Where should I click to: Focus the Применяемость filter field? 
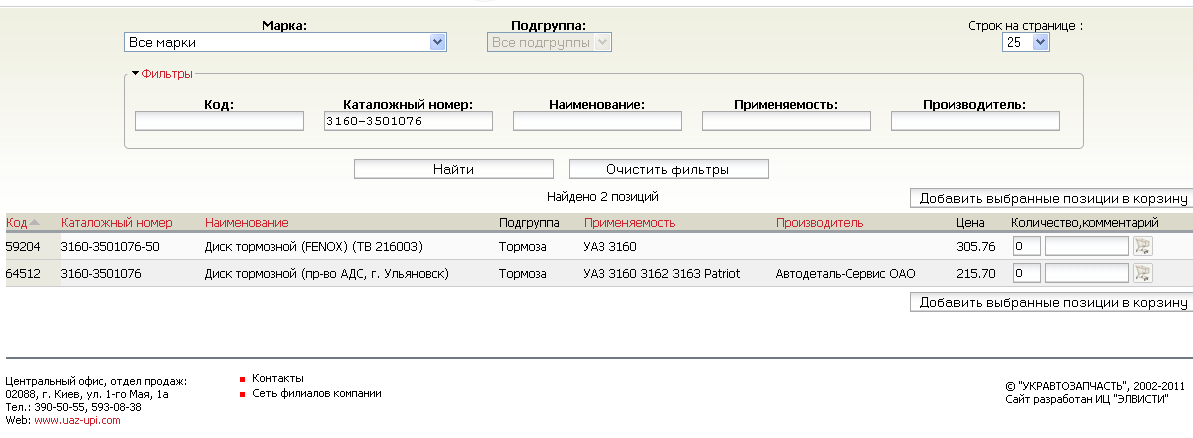786,121
